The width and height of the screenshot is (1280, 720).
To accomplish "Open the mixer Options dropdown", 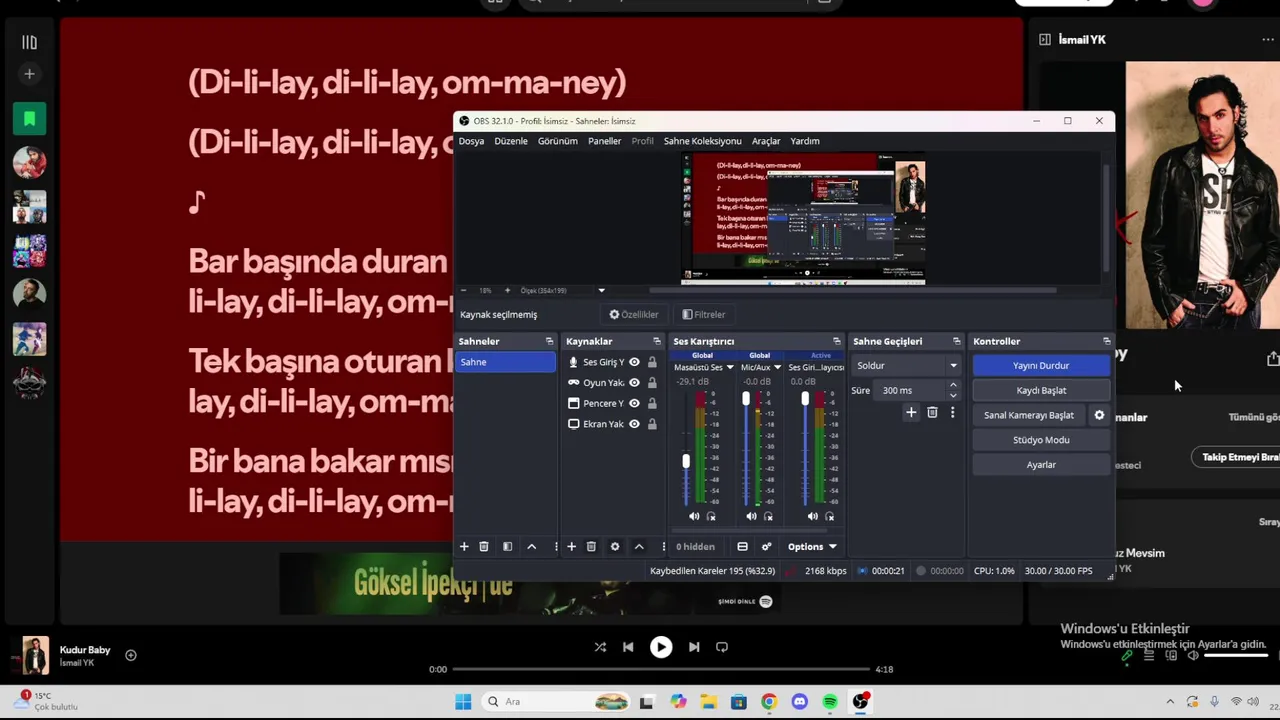I will (812, 546).
